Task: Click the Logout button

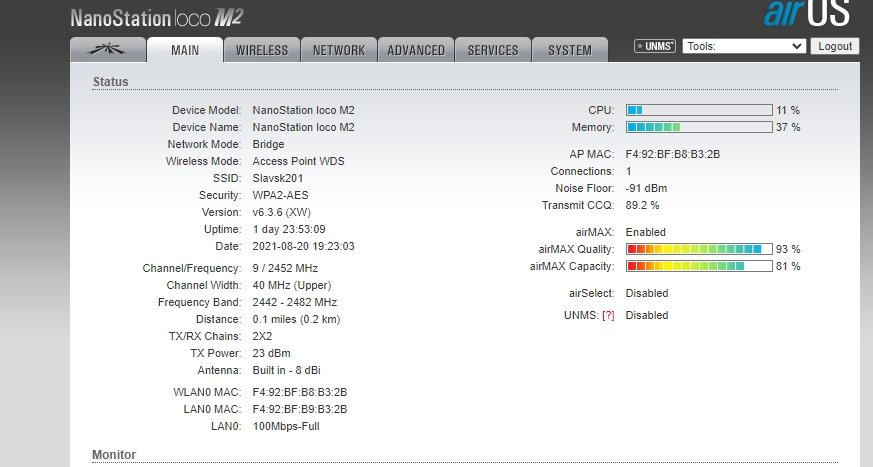Action: click(835, 46)
